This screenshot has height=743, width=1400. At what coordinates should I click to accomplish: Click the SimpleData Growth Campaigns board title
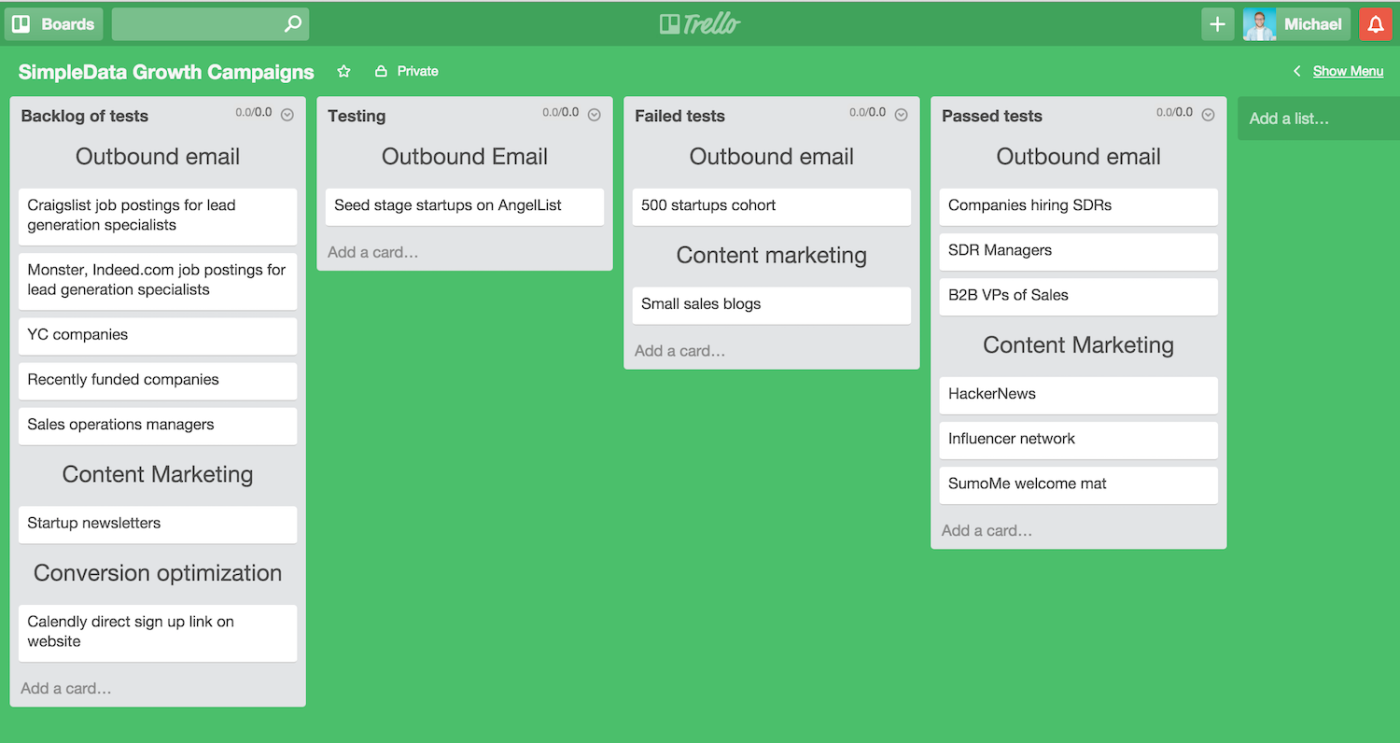[x=166, y=72]
